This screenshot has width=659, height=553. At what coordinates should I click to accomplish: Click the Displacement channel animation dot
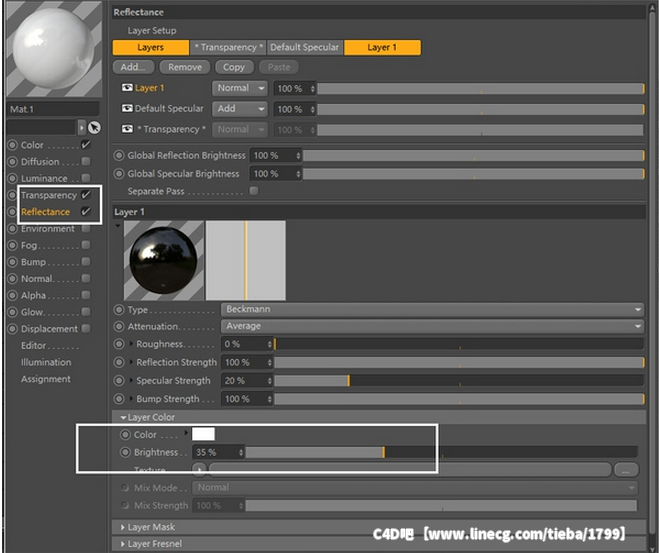coord(13,329)
